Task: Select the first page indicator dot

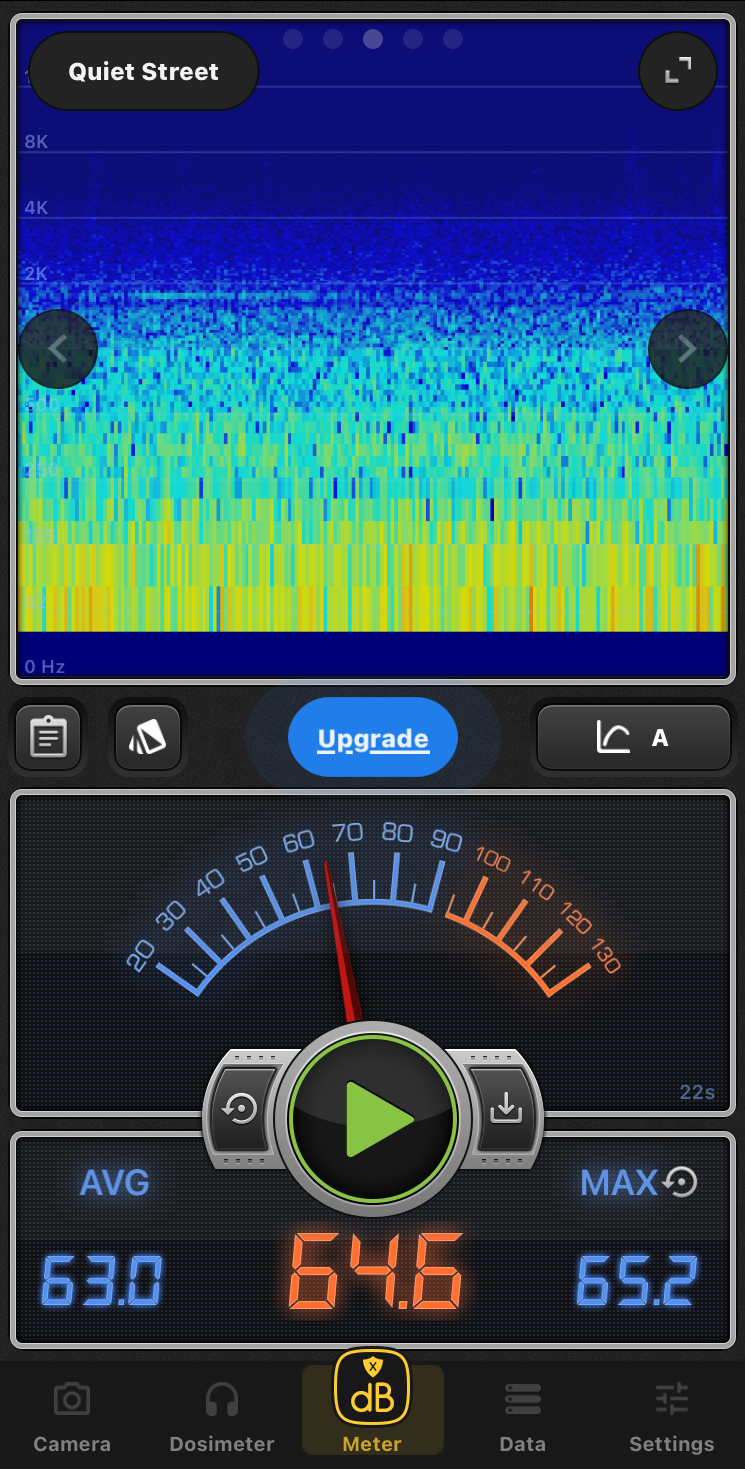Action: [293, 39]
